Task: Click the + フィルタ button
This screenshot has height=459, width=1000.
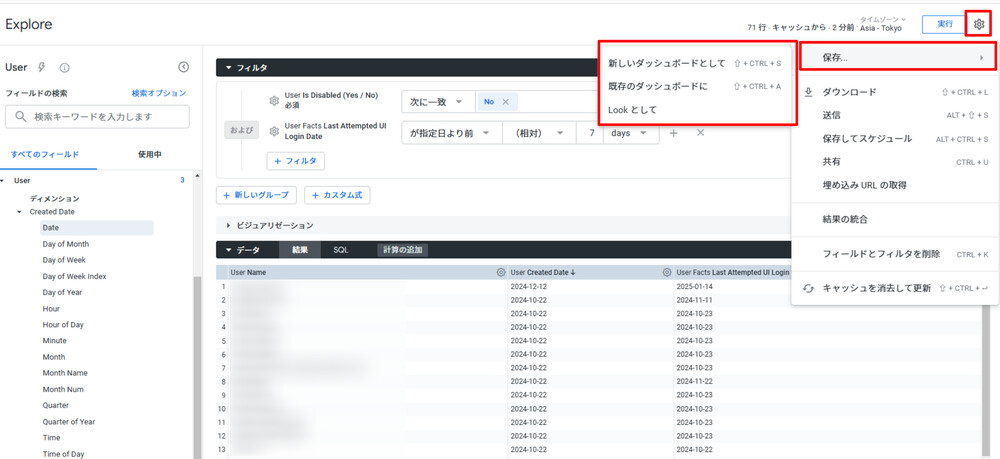Action: (x=295, y=161)
